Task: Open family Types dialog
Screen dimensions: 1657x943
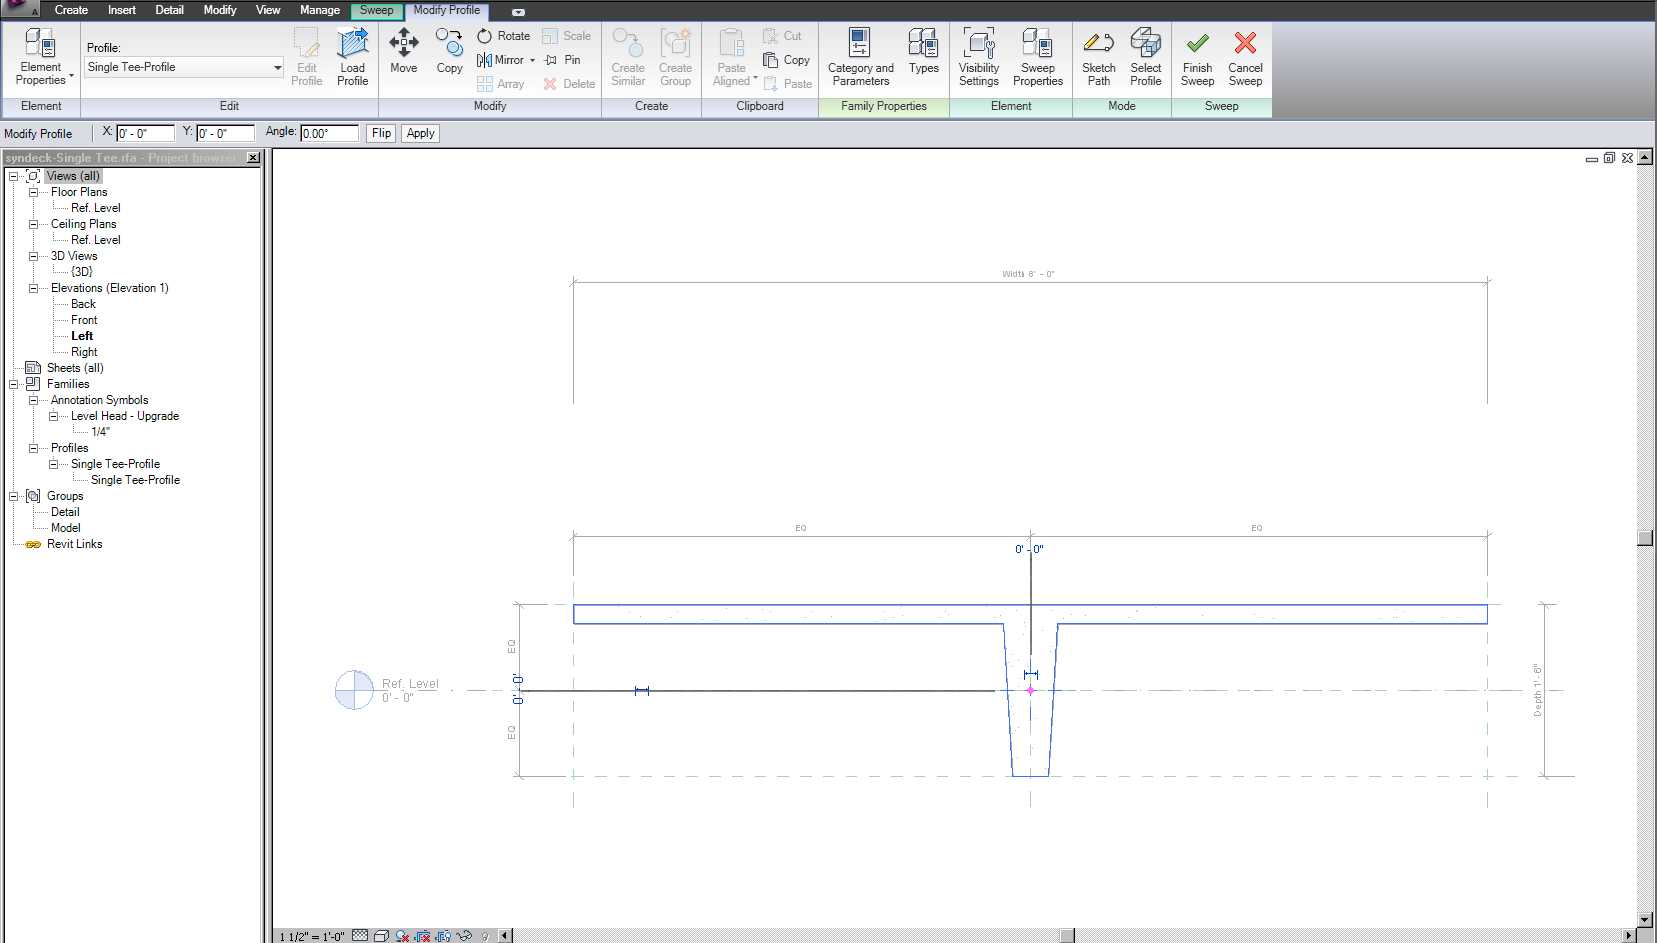Action: click(x=923, y=52)
